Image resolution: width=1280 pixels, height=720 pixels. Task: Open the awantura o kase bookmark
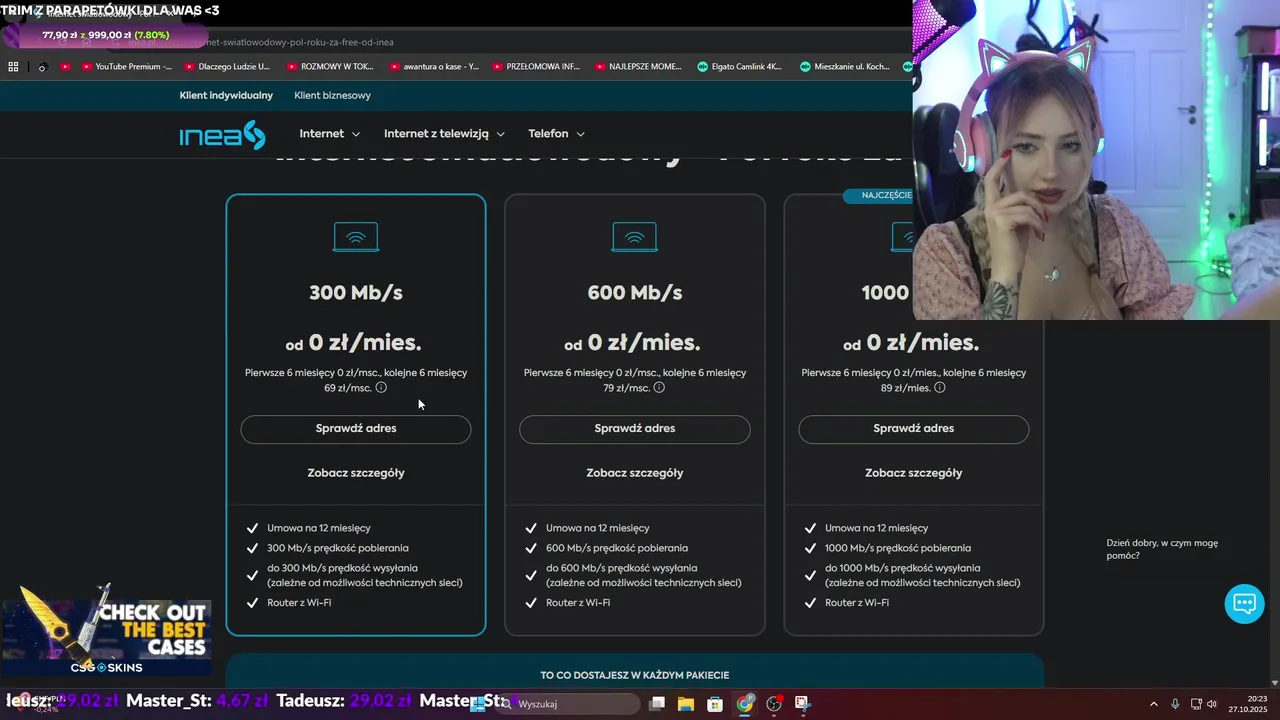click(434, 67)
